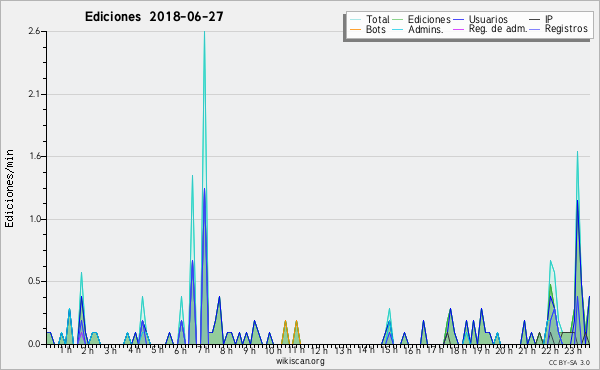
Task: Click the 1 h axis label
Action: click(65, 350)
